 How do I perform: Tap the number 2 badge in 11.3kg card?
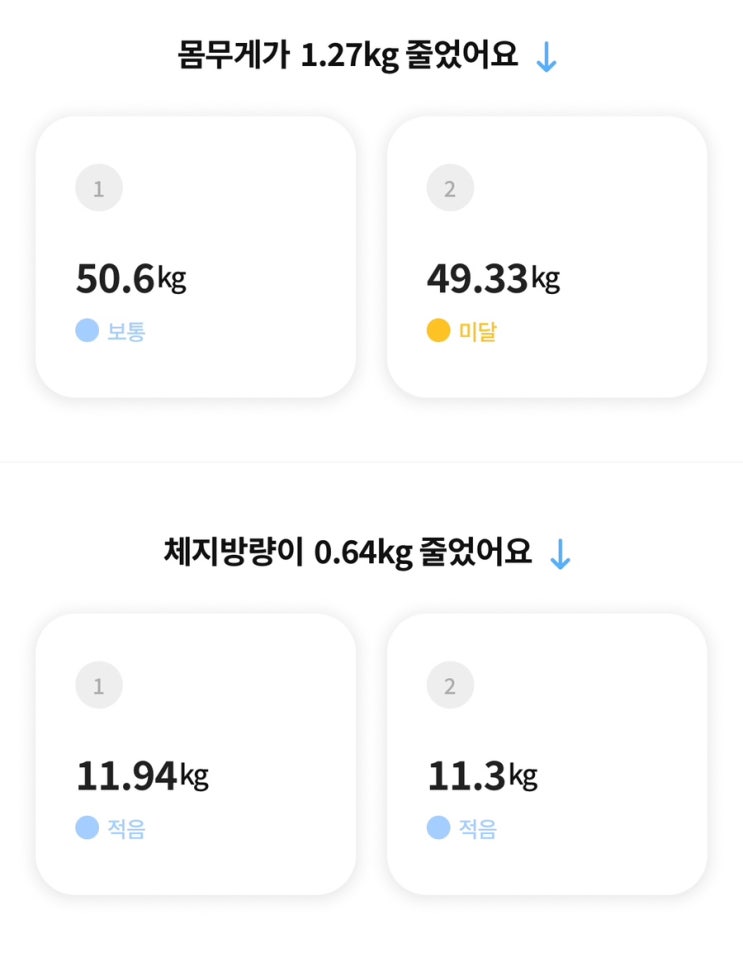[x=450, y=686]
